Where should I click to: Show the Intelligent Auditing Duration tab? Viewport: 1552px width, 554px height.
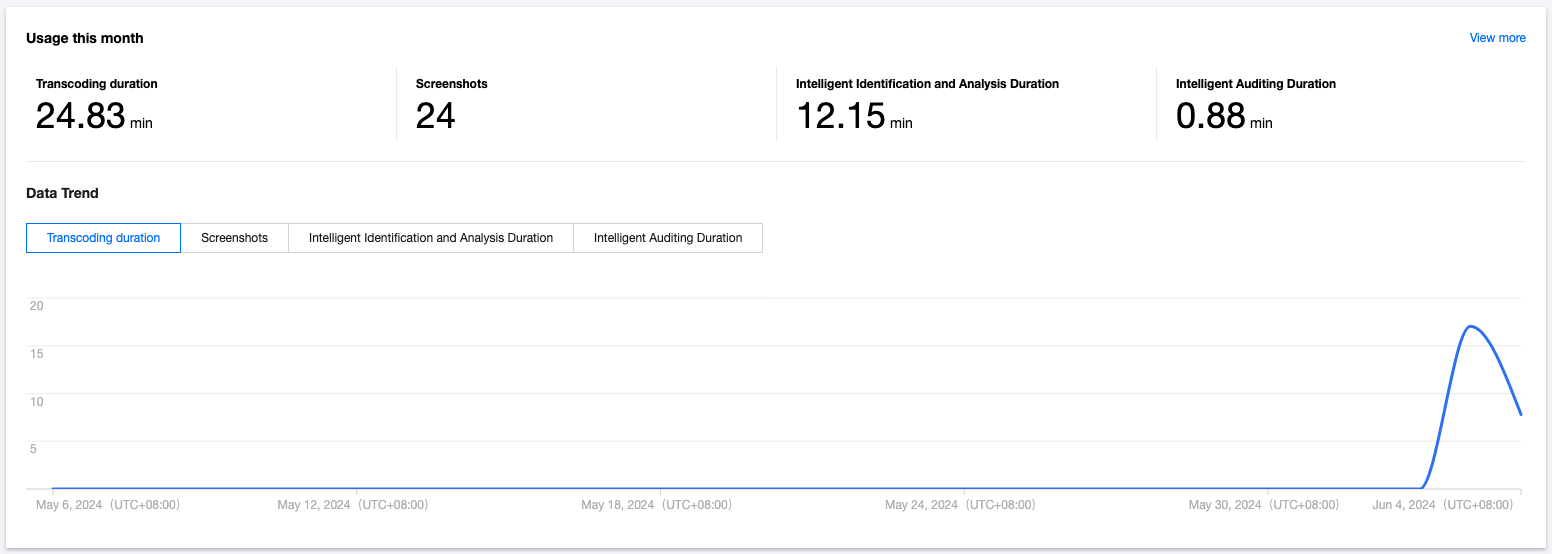coord(667,238)
